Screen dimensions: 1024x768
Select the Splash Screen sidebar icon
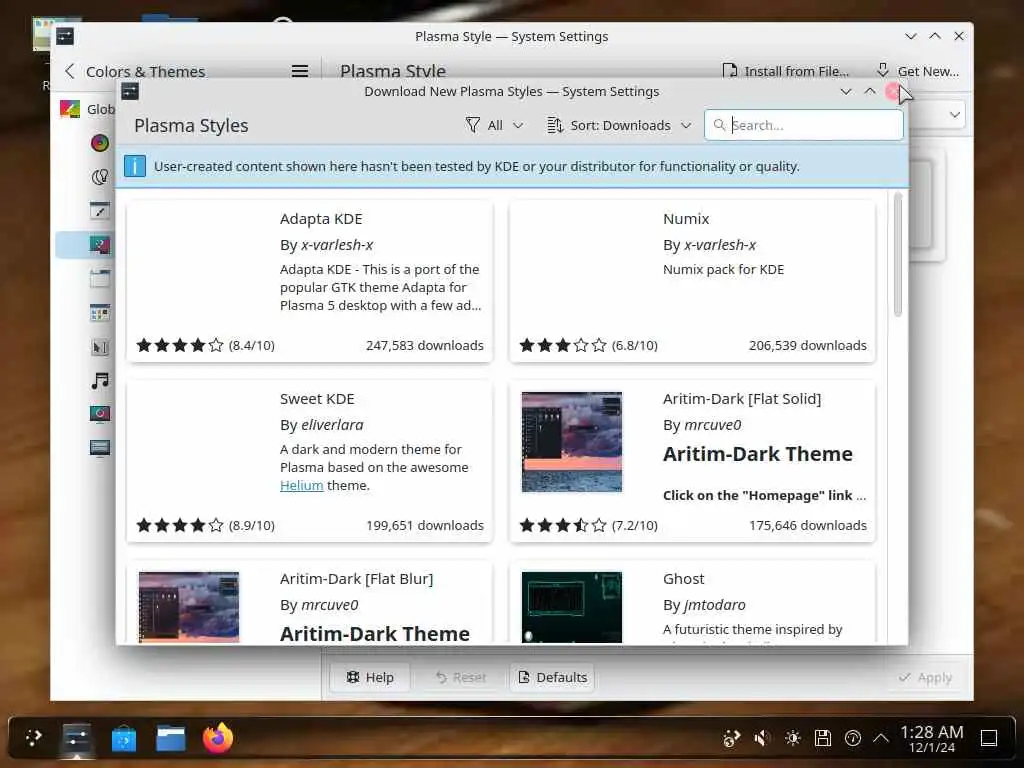pos(100,414)
